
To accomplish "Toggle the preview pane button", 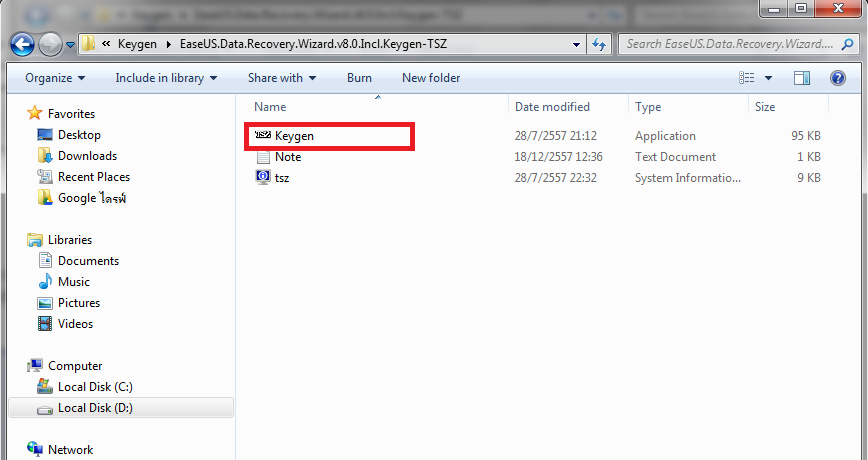I will point(802,78).
